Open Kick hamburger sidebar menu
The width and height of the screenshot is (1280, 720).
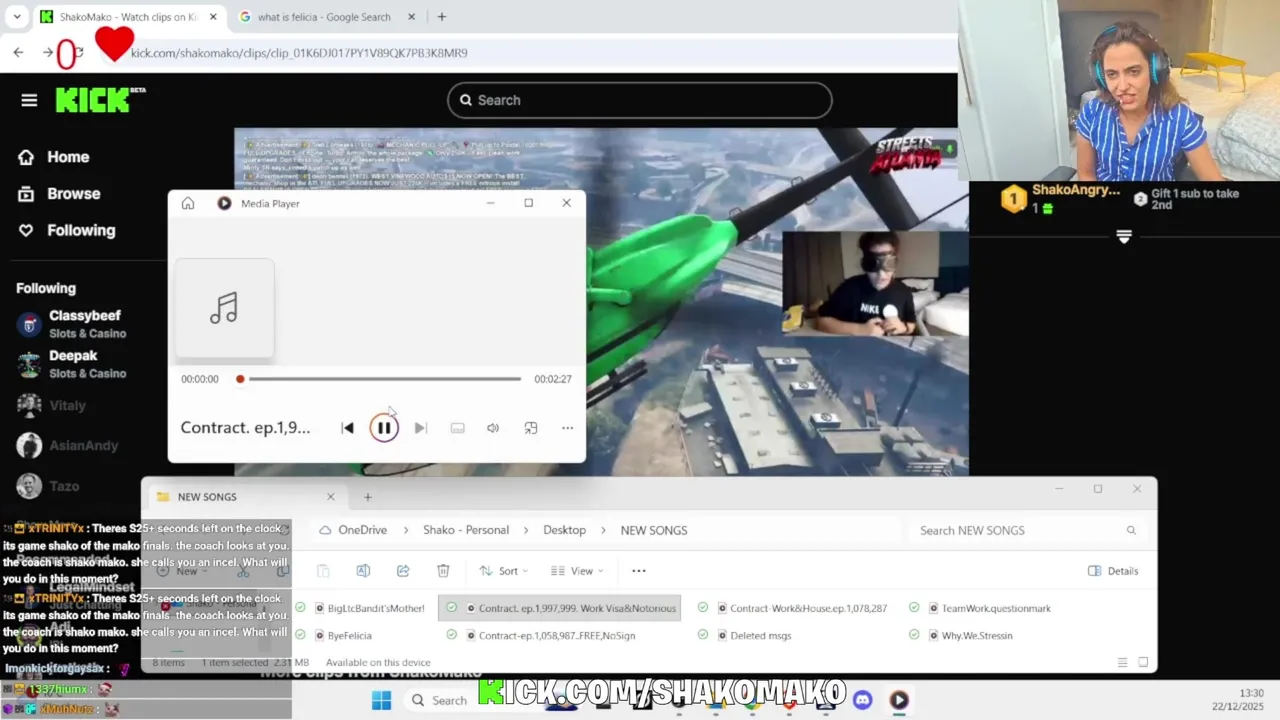point(29,100)
